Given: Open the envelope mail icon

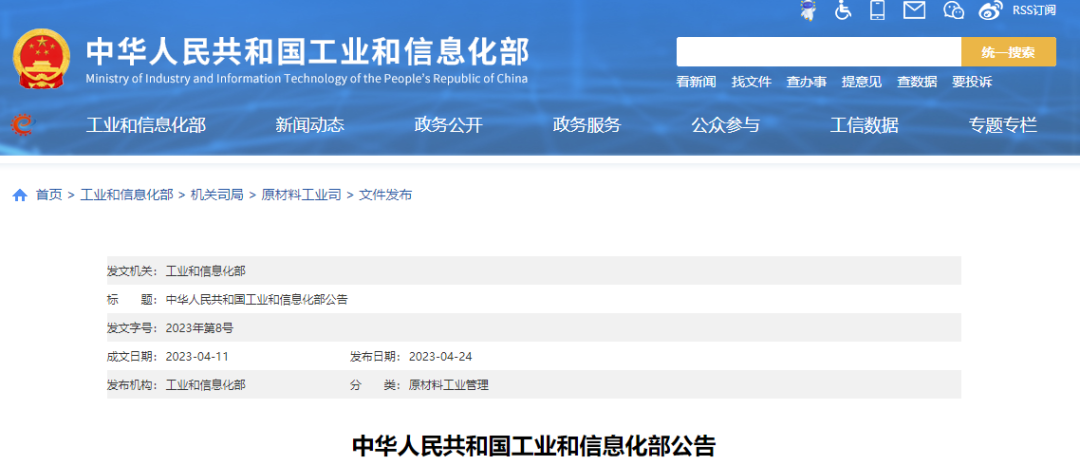Looking at the screenshot, I should [x=914, y=10].
